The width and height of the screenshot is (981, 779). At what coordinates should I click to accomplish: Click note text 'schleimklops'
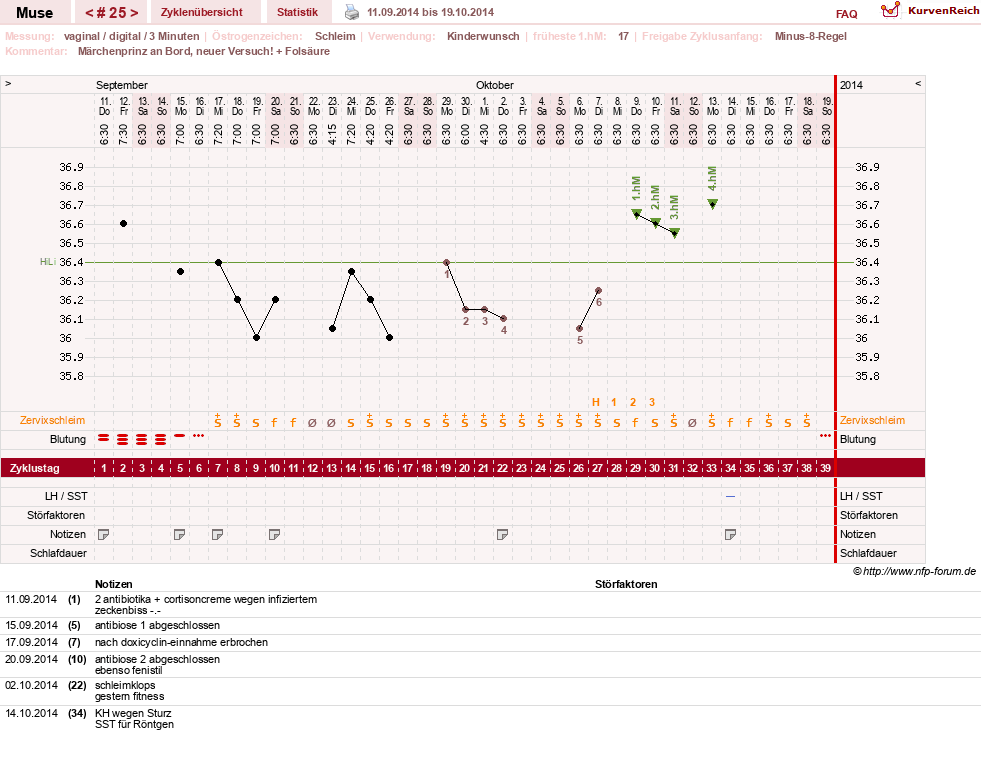coord(125,685)
